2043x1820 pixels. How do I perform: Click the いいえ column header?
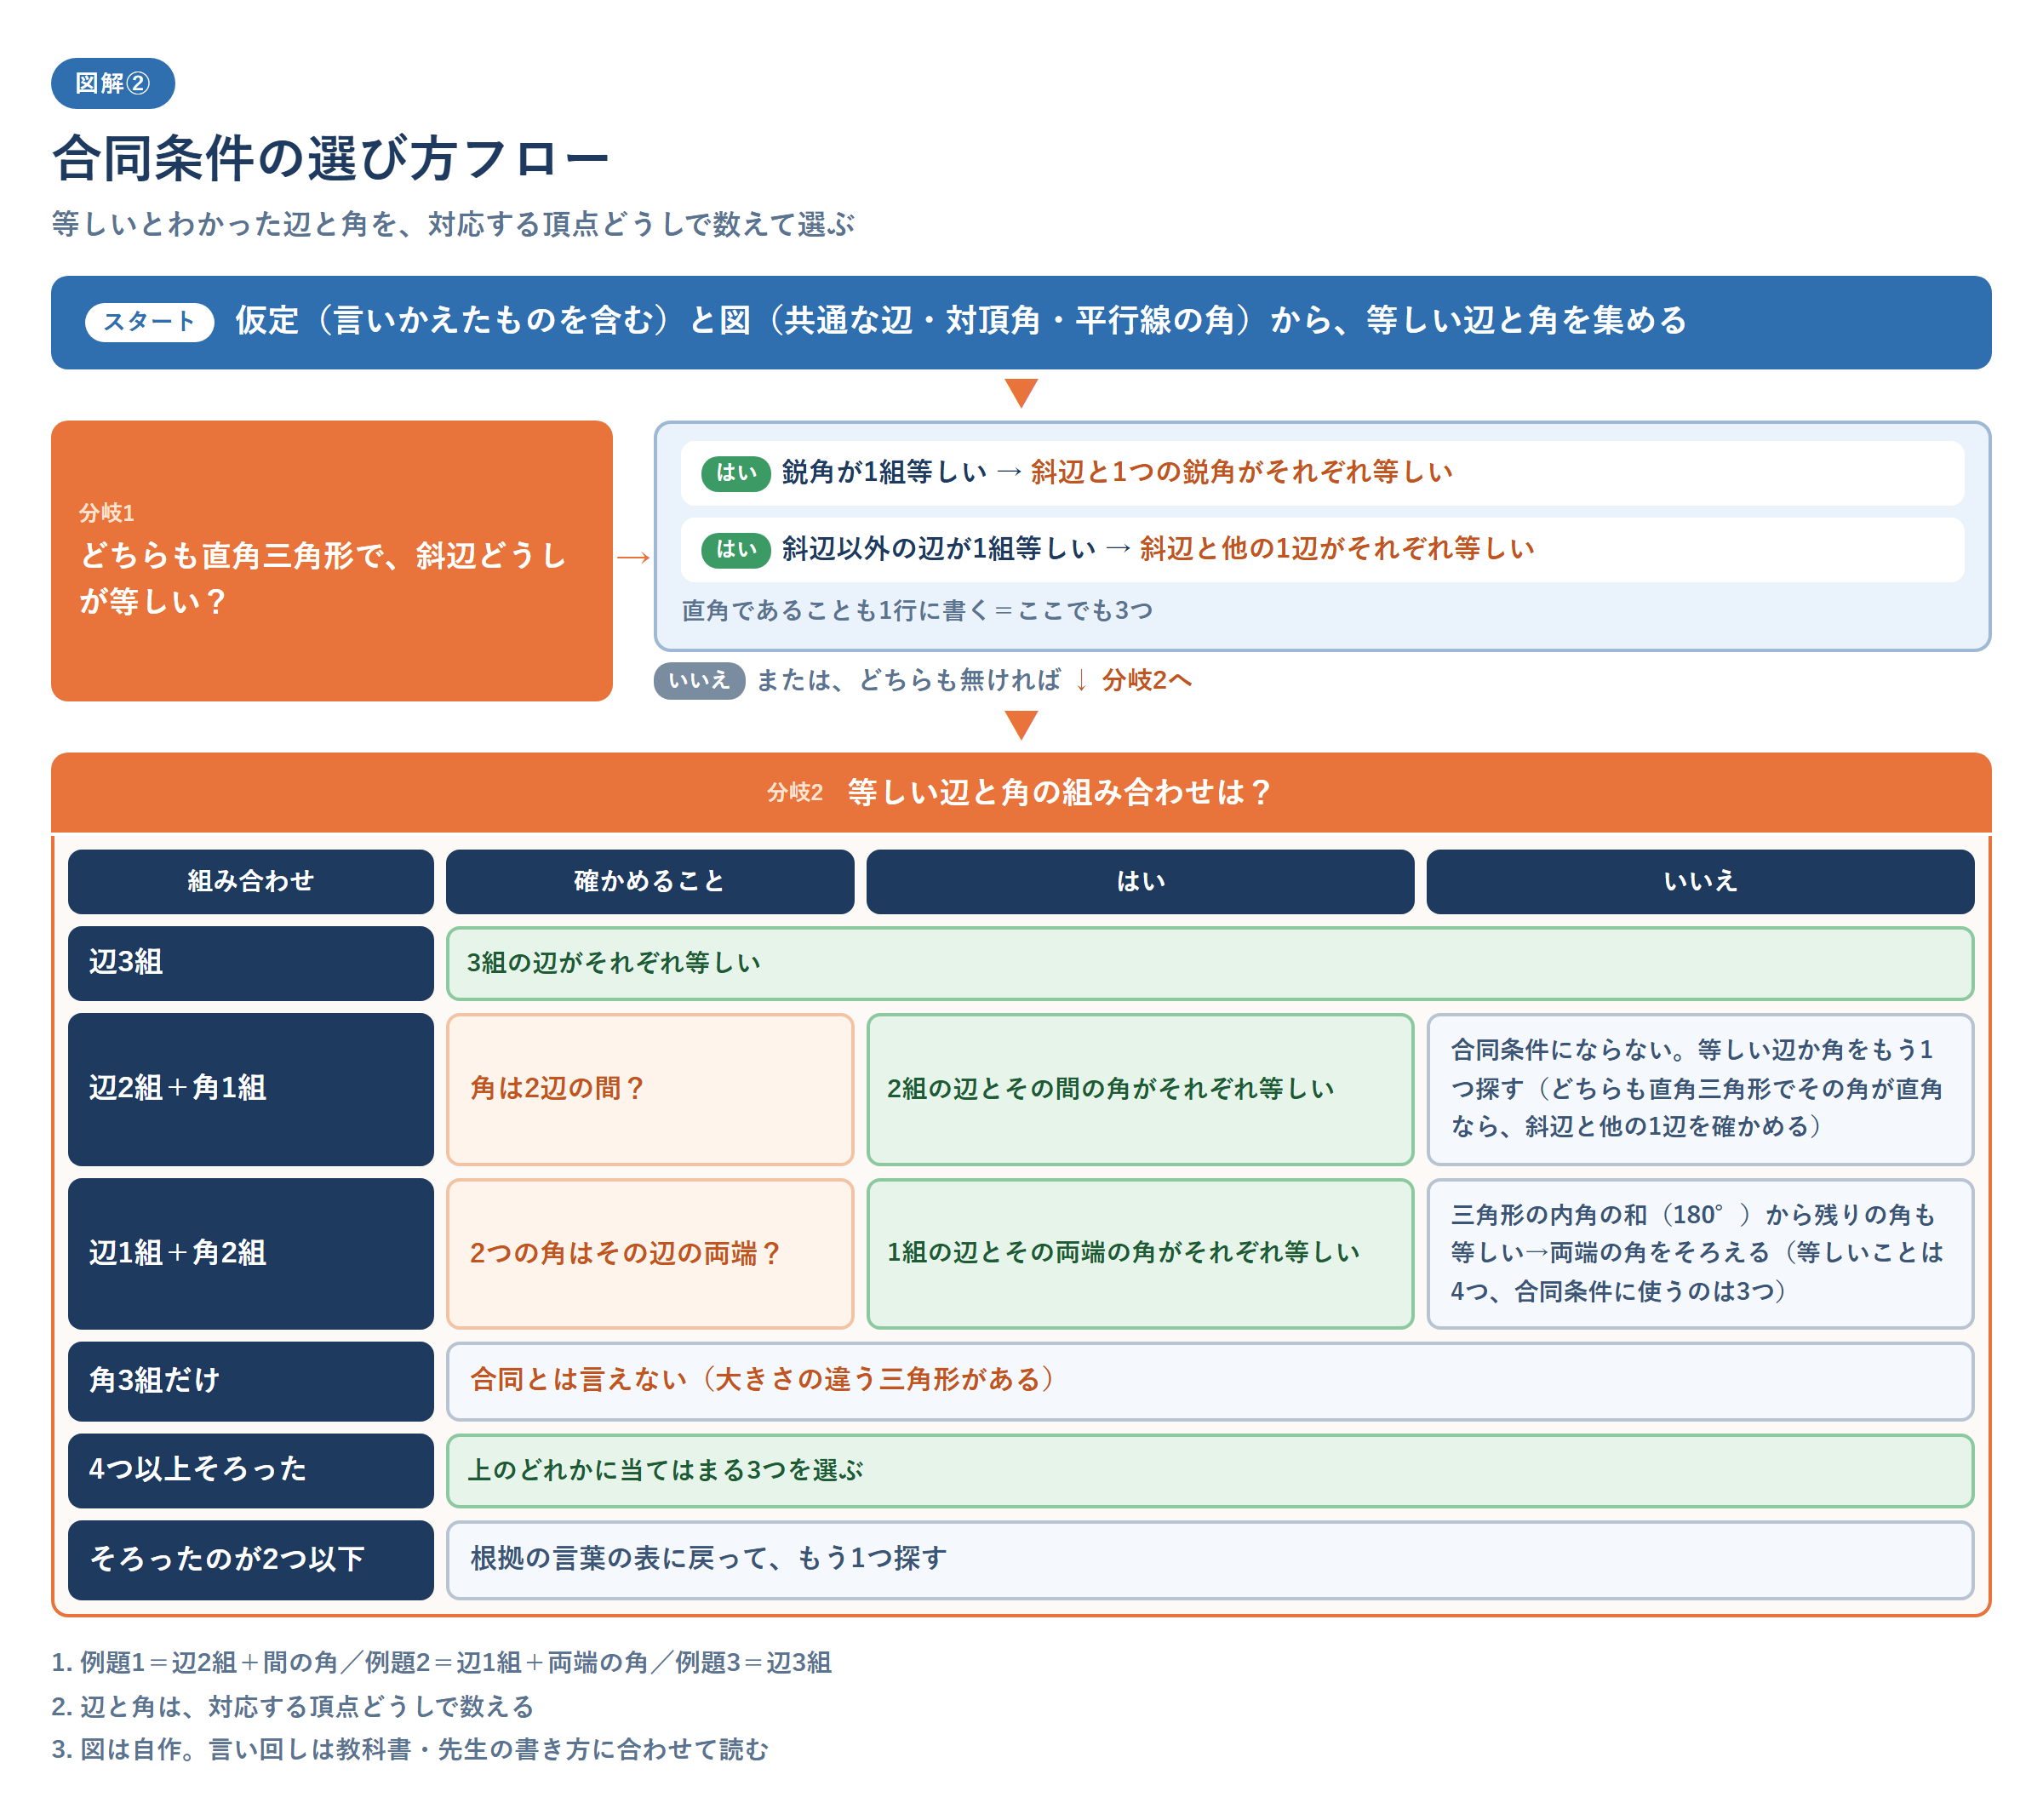point(1700,881)
